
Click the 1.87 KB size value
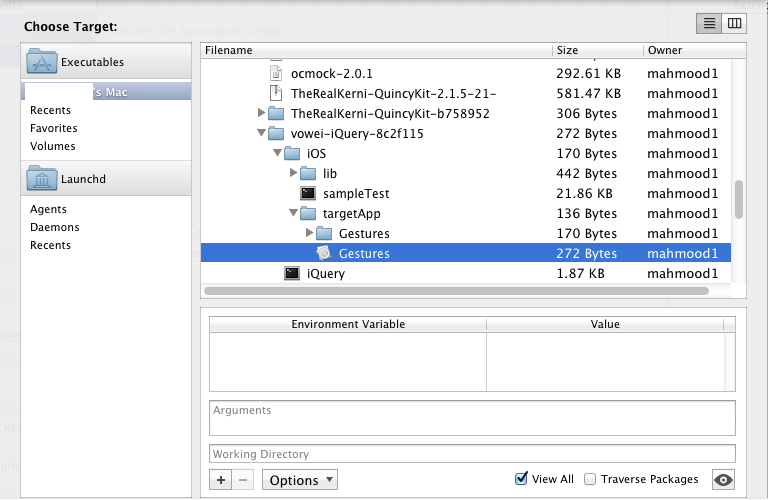[x=580, y=274]
